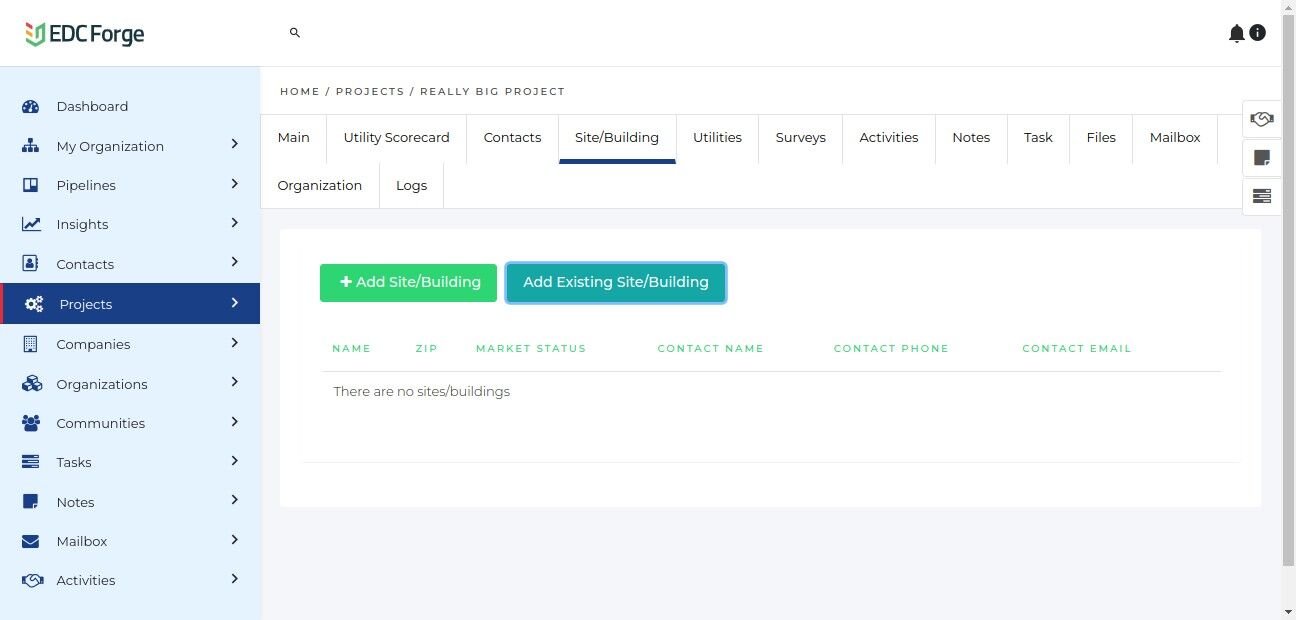
Task: Click the Mailbox envelope icon
Action: 30,541
